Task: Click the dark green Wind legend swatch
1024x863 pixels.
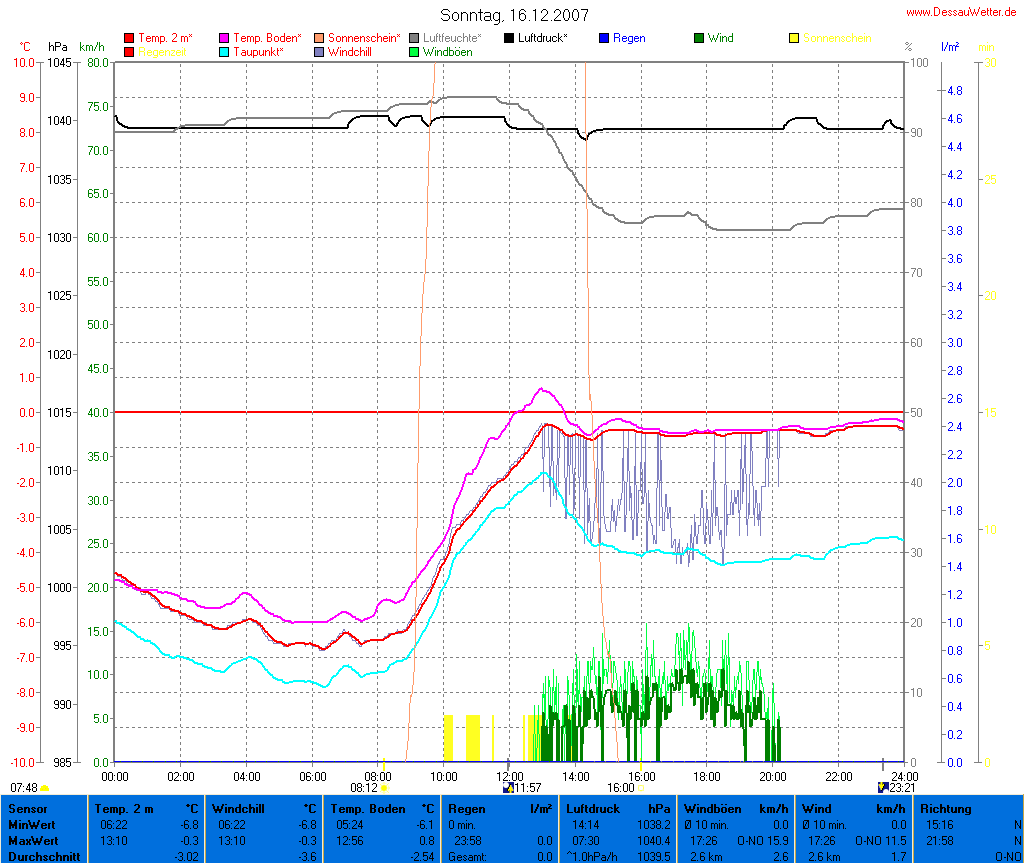Action: coord(698,38)
